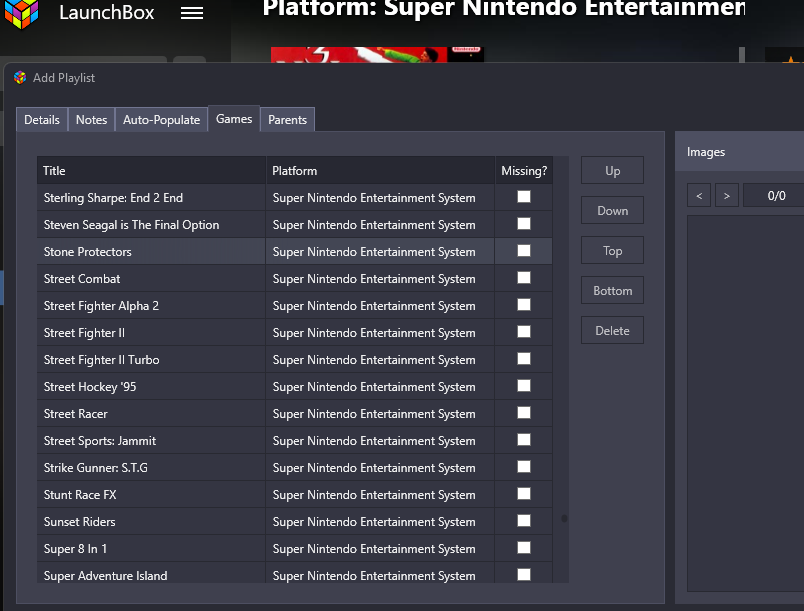Choose the Sunset Riders title
This screenshot has width=804, height=611.
[79, 522]
